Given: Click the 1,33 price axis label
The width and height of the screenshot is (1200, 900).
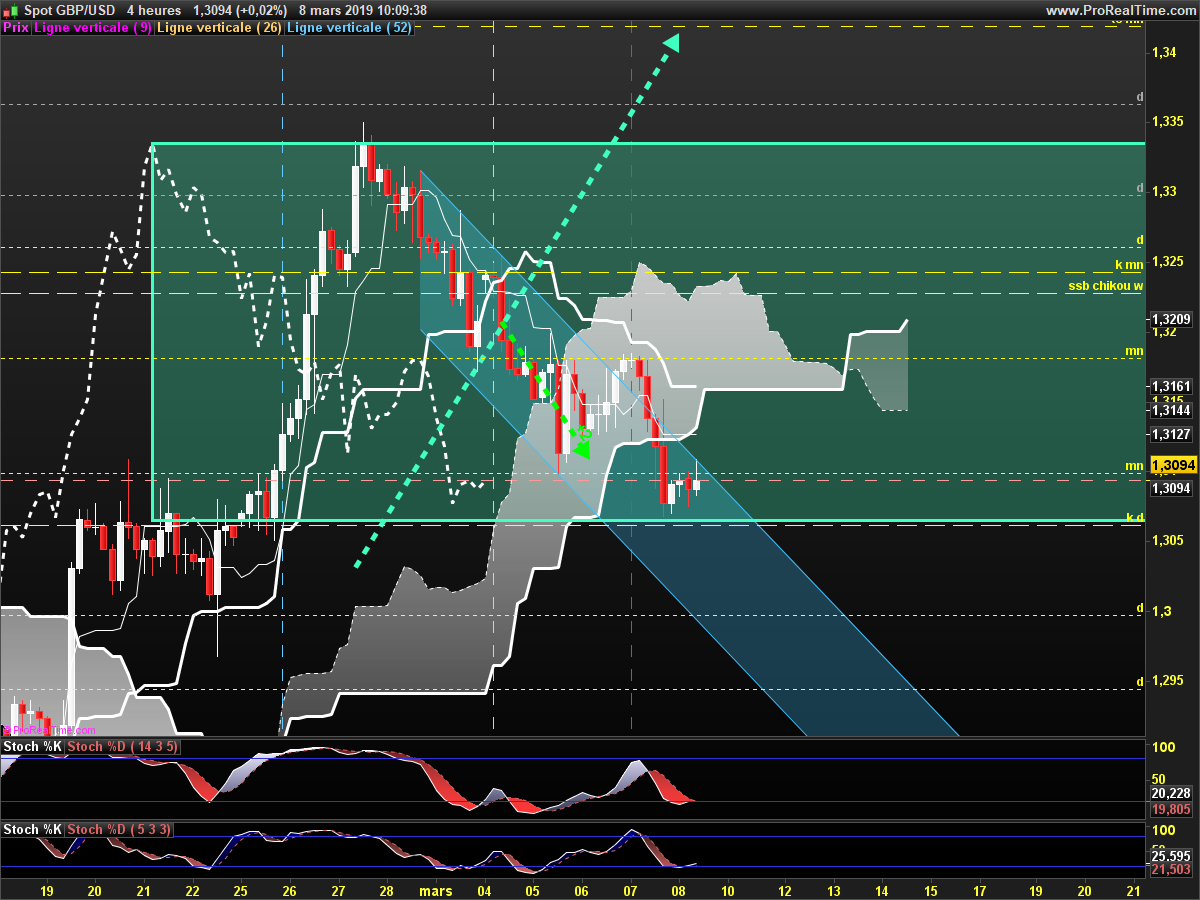Looking at the screenshot, I should point(1165,191).
